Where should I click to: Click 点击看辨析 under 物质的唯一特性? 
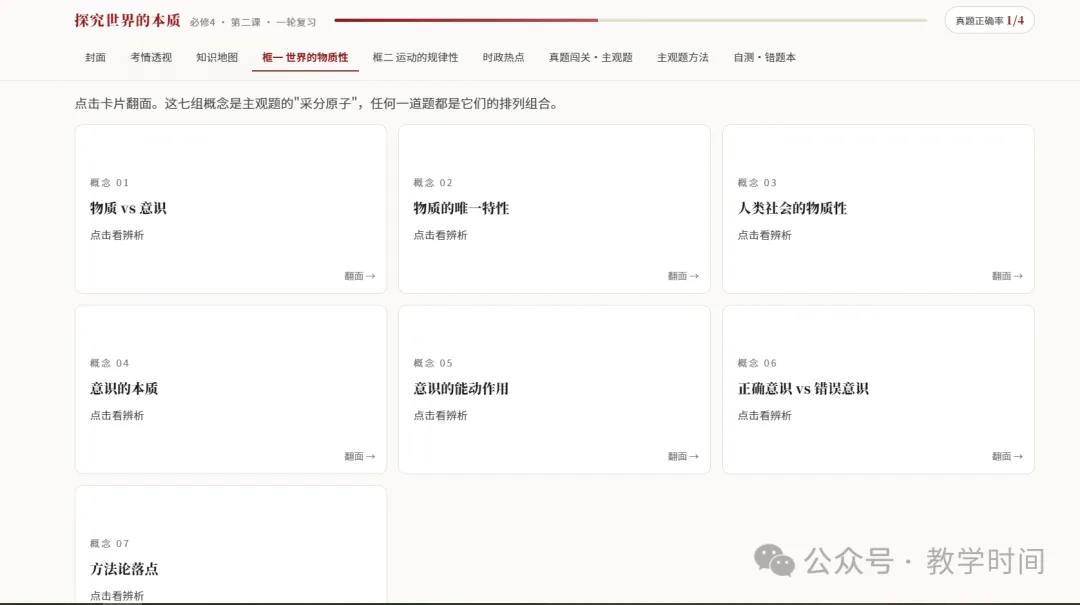coord(440,235)
